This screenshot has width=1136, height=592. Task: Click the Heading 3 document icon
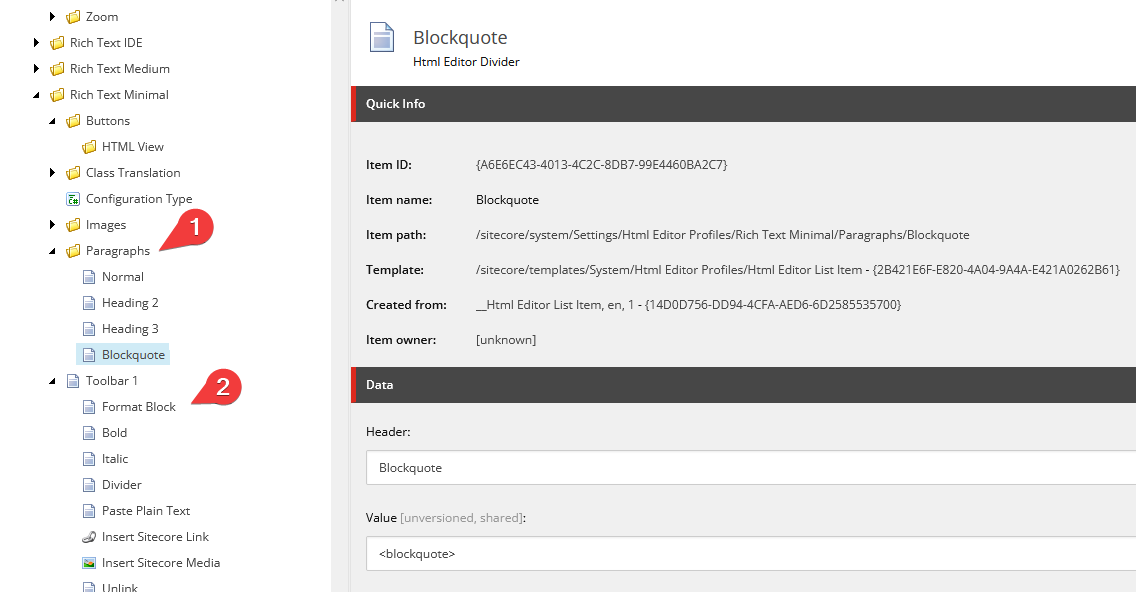[89, 329]
